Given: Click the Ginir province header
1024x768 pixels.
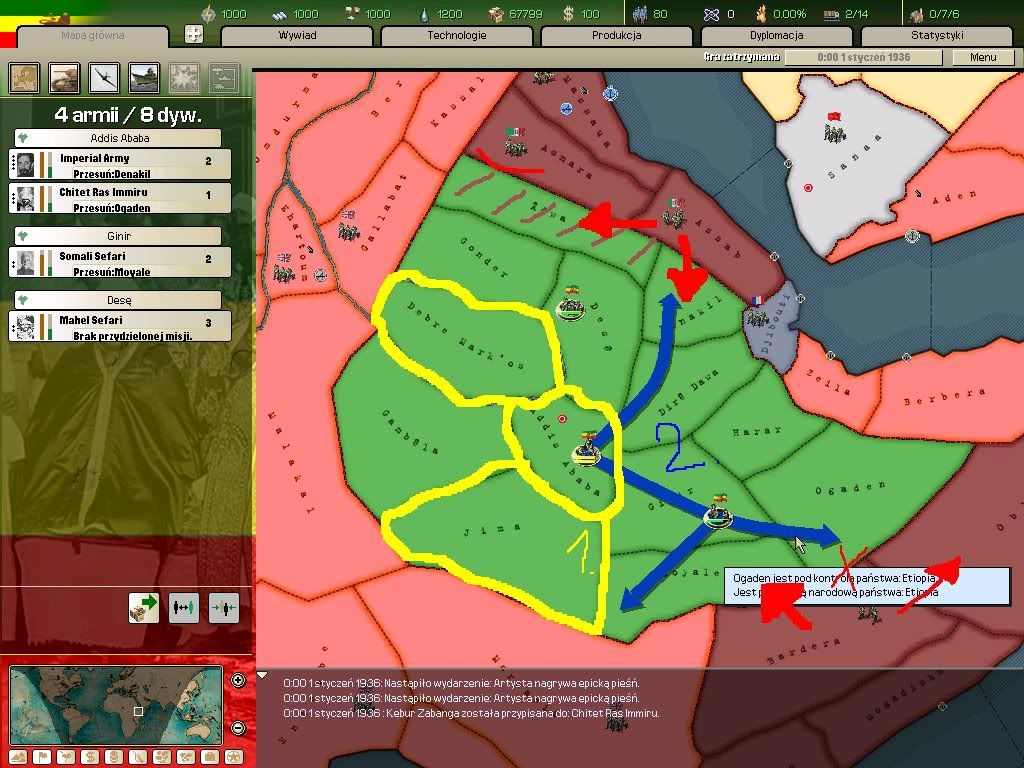Looking at the screenshot, I should point(118,236).
